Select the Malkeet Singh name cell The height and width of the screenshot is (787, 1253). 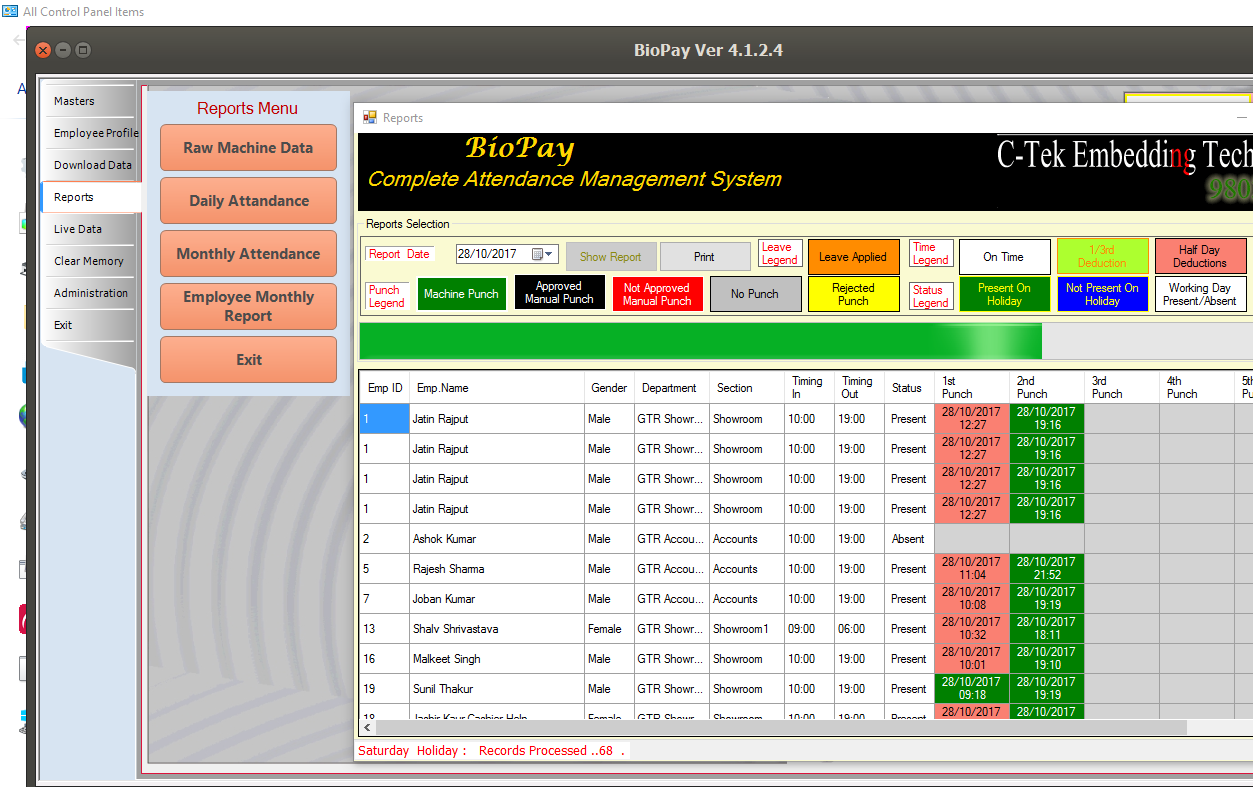(497, 659)
